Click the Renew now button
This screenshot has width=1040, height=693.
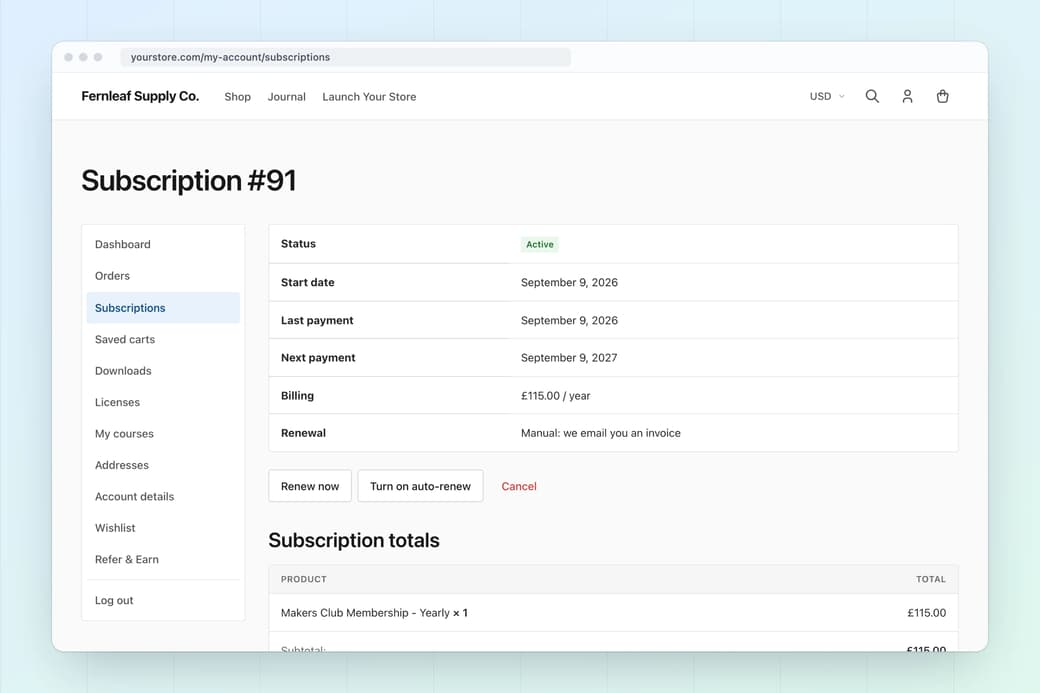pyautogui.click(x=310, y=486)
